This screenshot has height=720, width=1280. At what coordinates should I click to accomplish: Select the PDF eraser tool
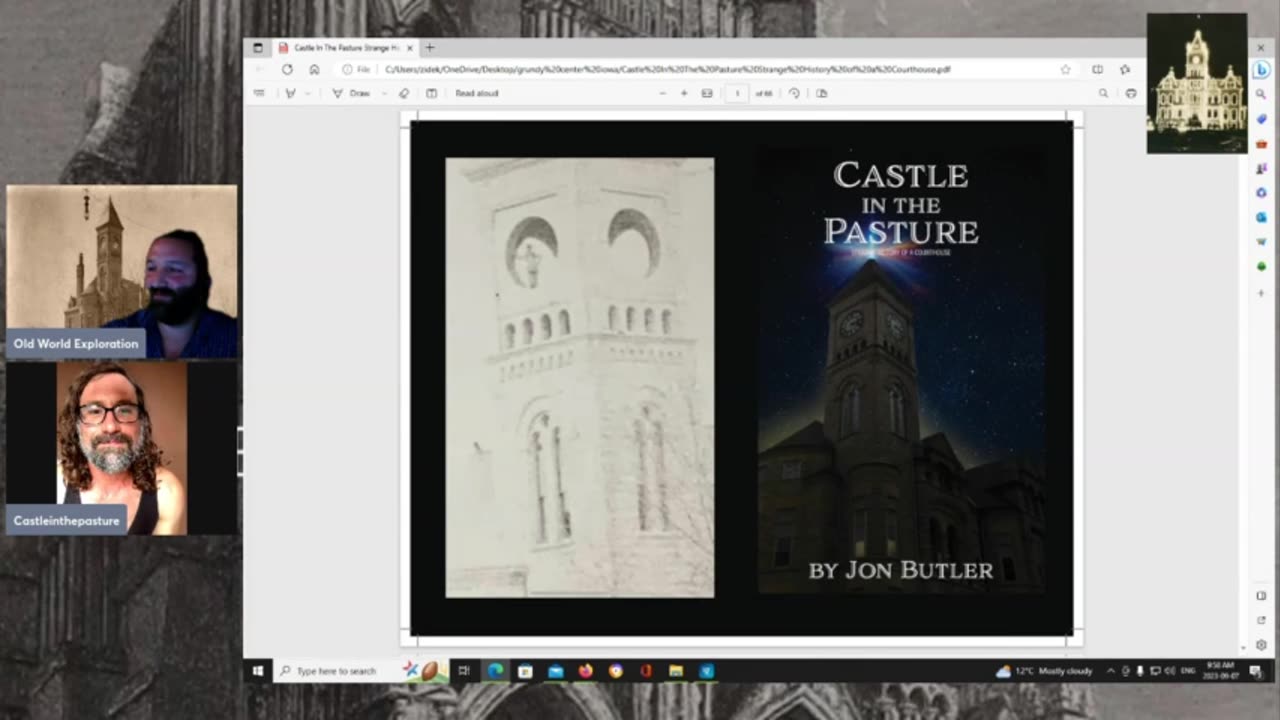click(x=404, y=93)
